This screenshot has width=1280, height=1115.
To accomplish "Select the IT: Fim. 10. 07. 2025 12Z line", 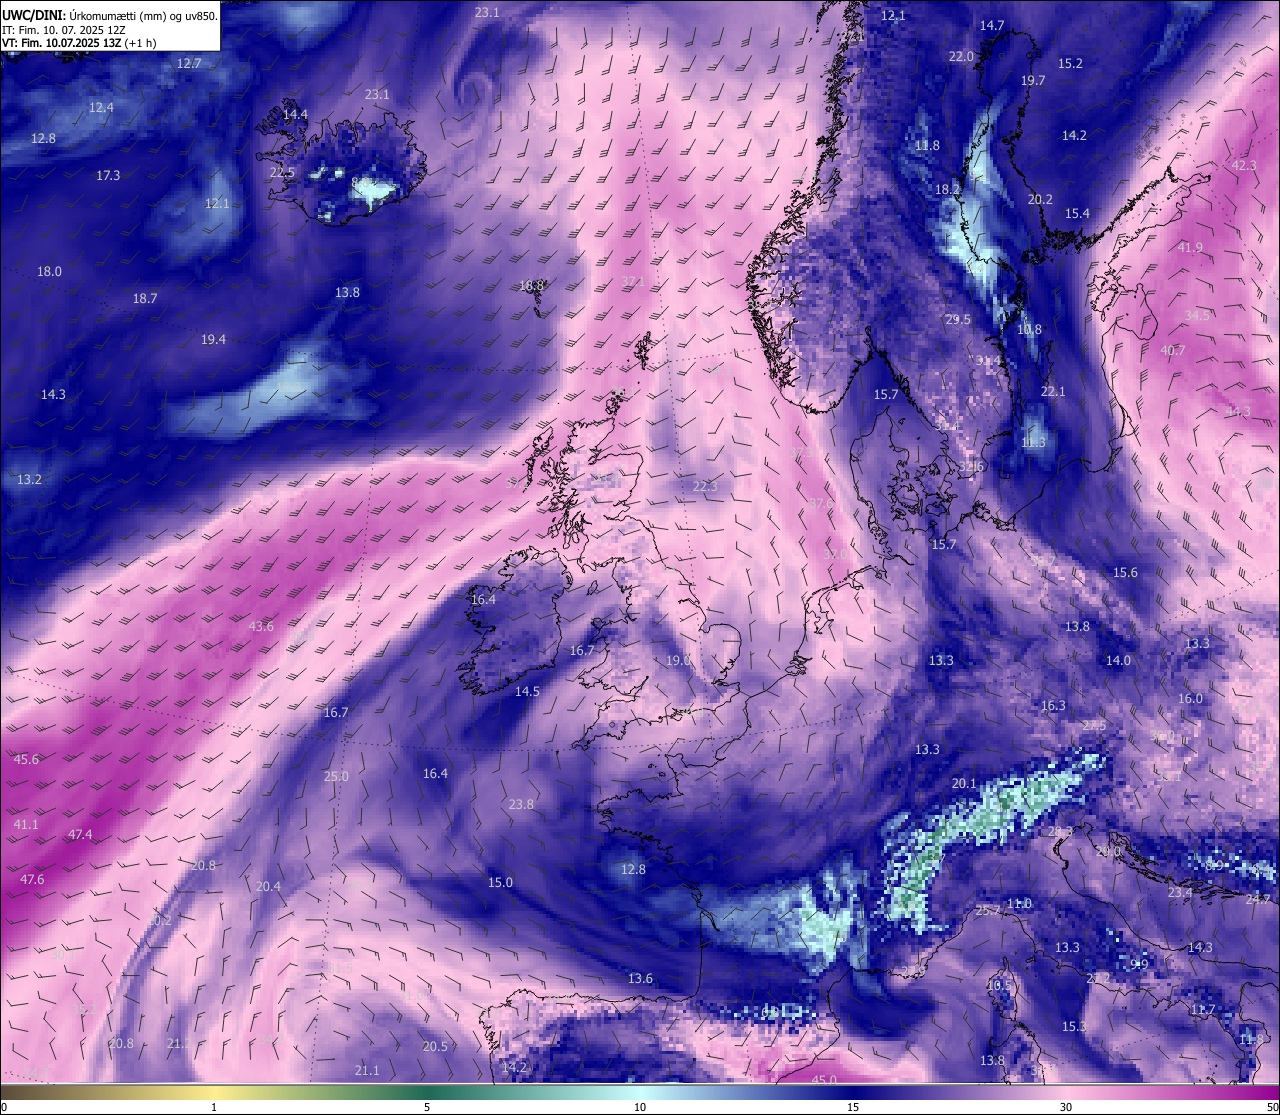I will pos(64,30).
